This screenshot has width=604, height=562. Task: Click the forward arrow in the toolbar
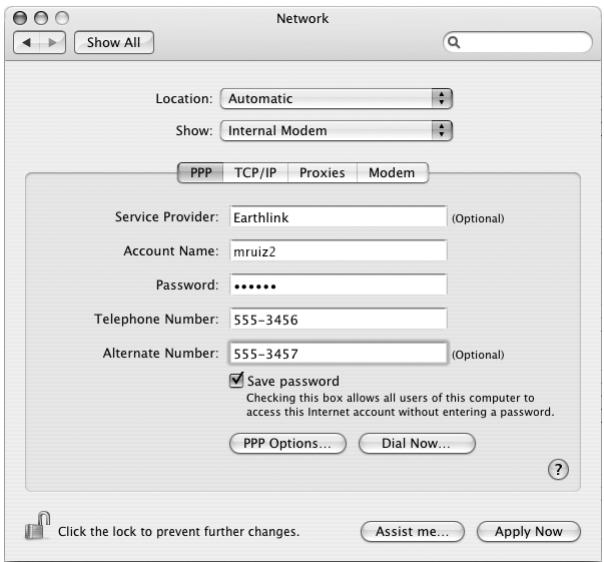[52, 42]
